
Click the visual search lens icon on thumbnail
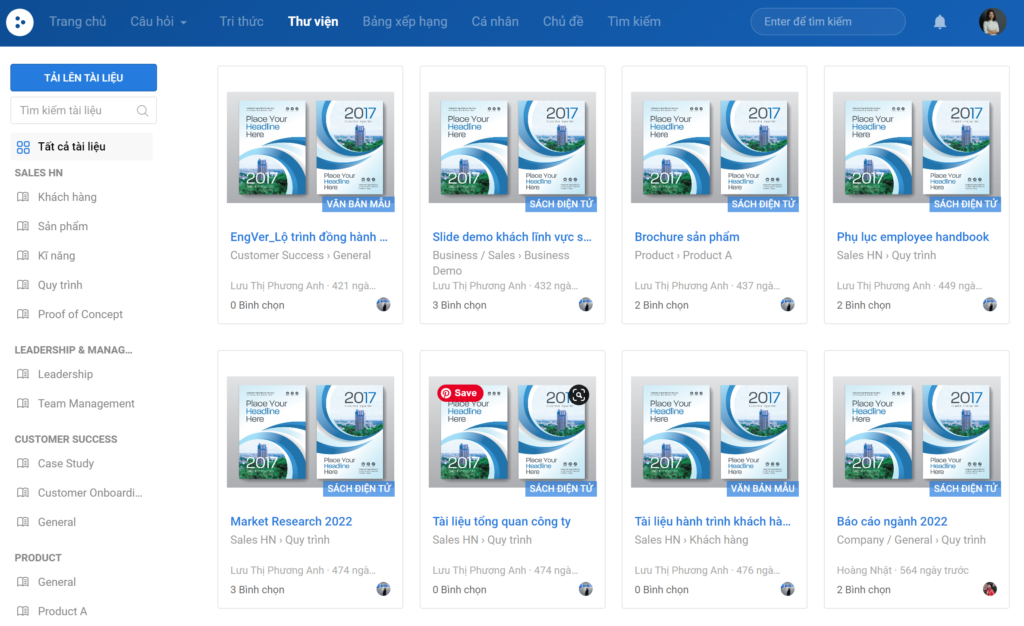click(x=579, y=395)
